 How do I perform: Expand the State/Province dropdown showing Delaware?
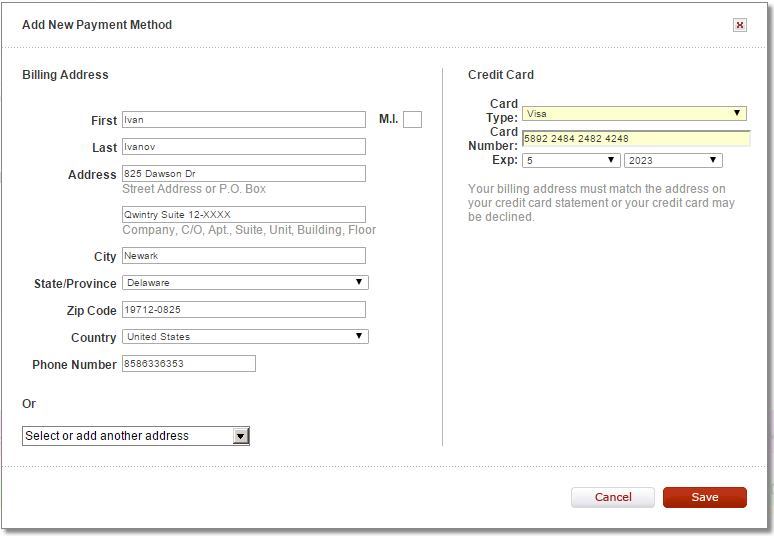point(245,282)
